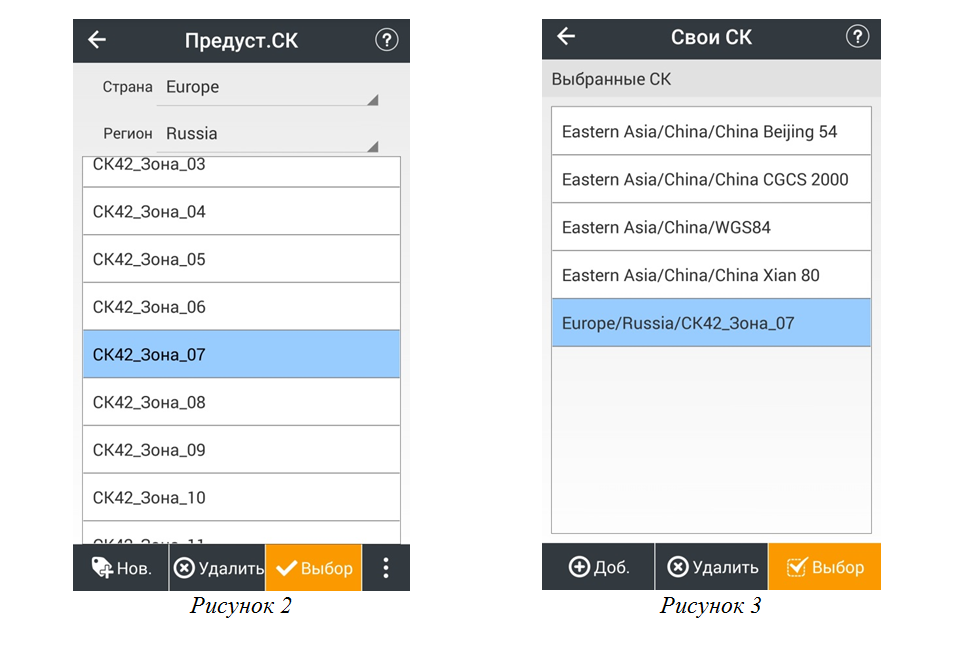
Task: Select China Beijing 54 entry
Action: coord(711,132)
